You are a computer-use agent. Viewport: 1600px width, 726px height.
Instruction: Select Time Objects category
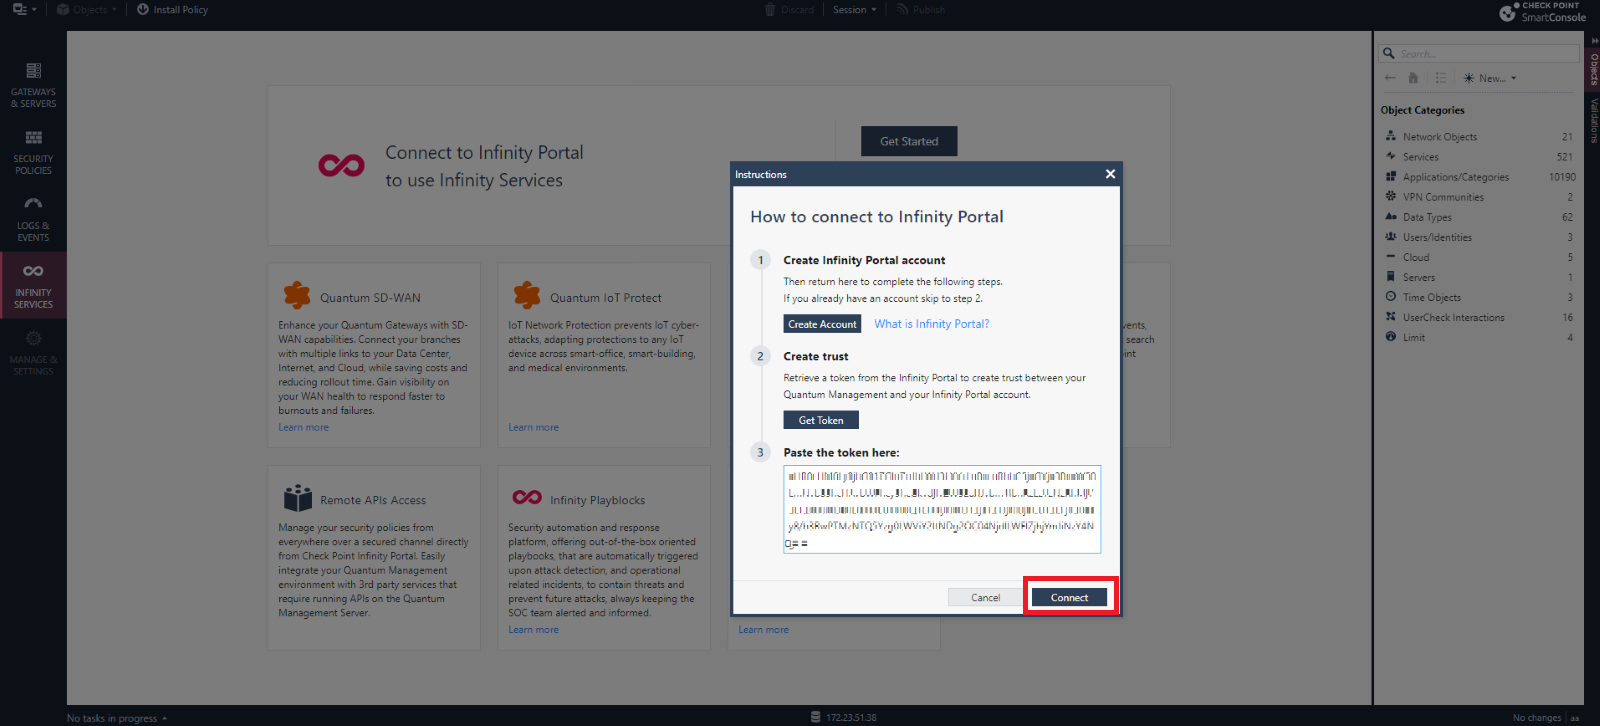1479,297
